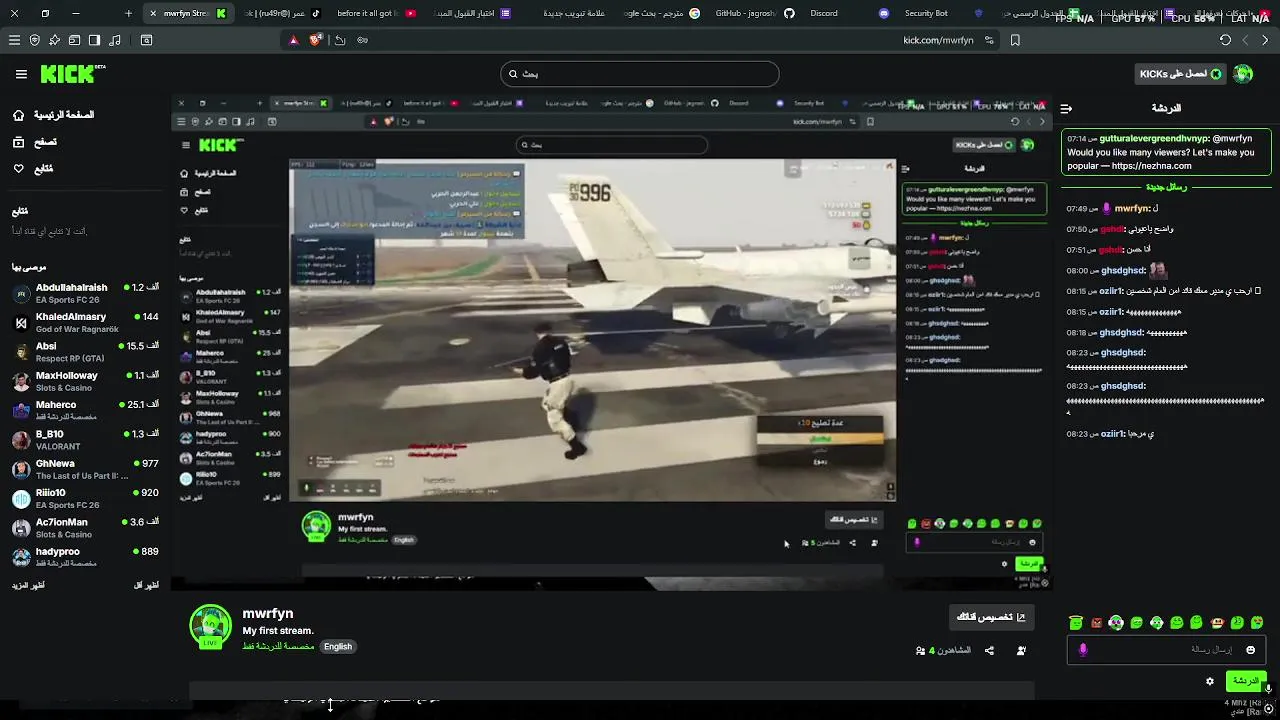The image size is (1280, 720).
Task: Bookmark this page with bookmark icon
Action: [x=1015, y=40]
